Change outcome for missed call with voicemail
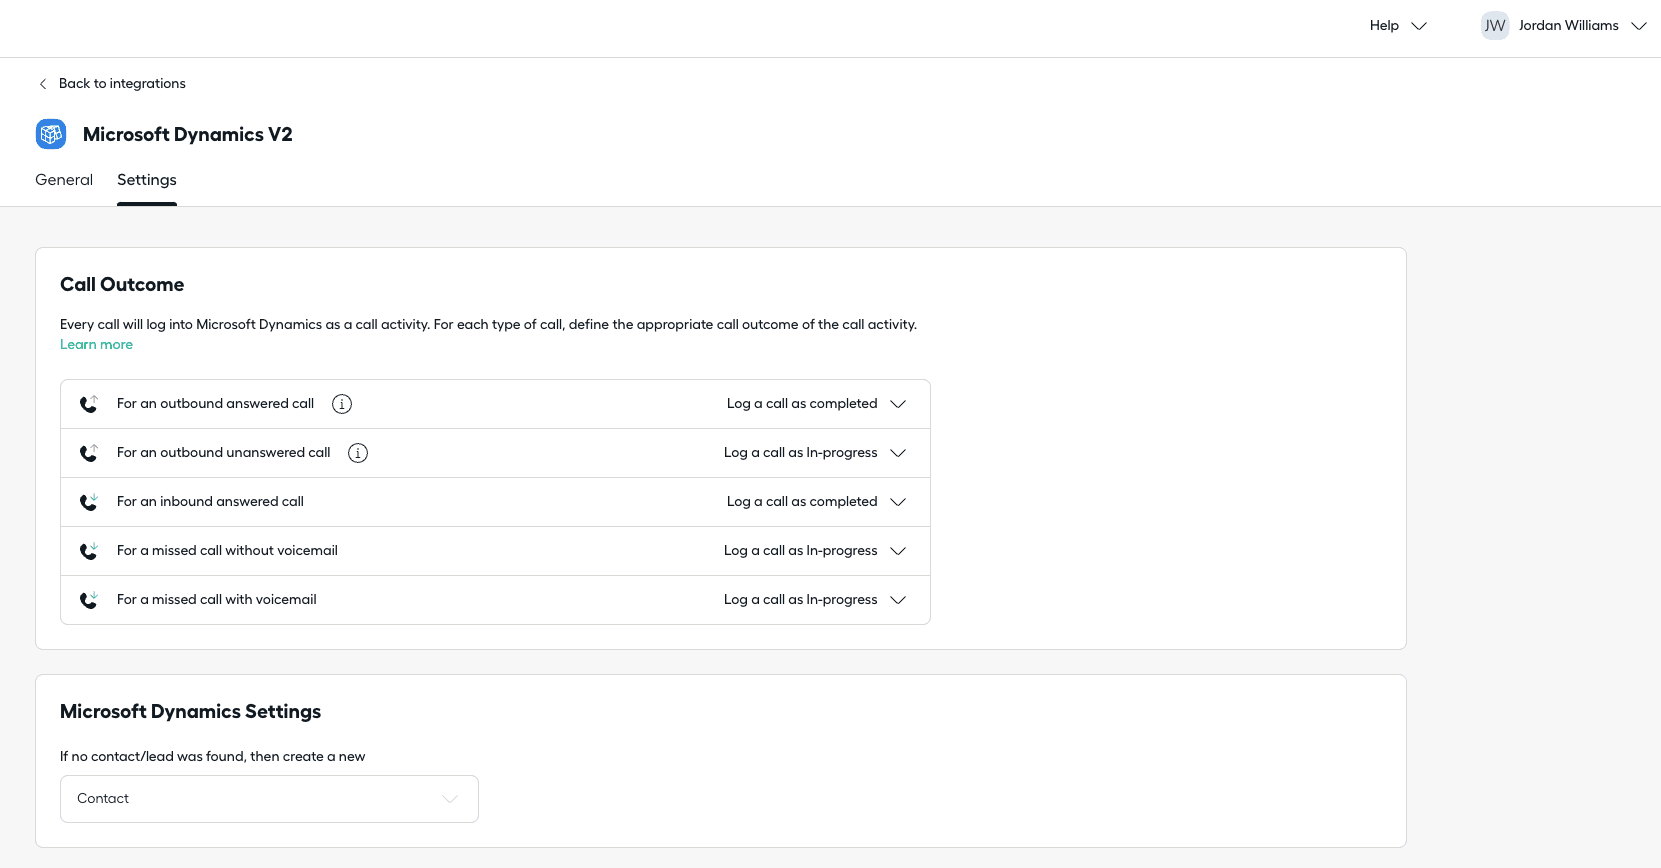The image size is (1661, 868). click(814, 600)
